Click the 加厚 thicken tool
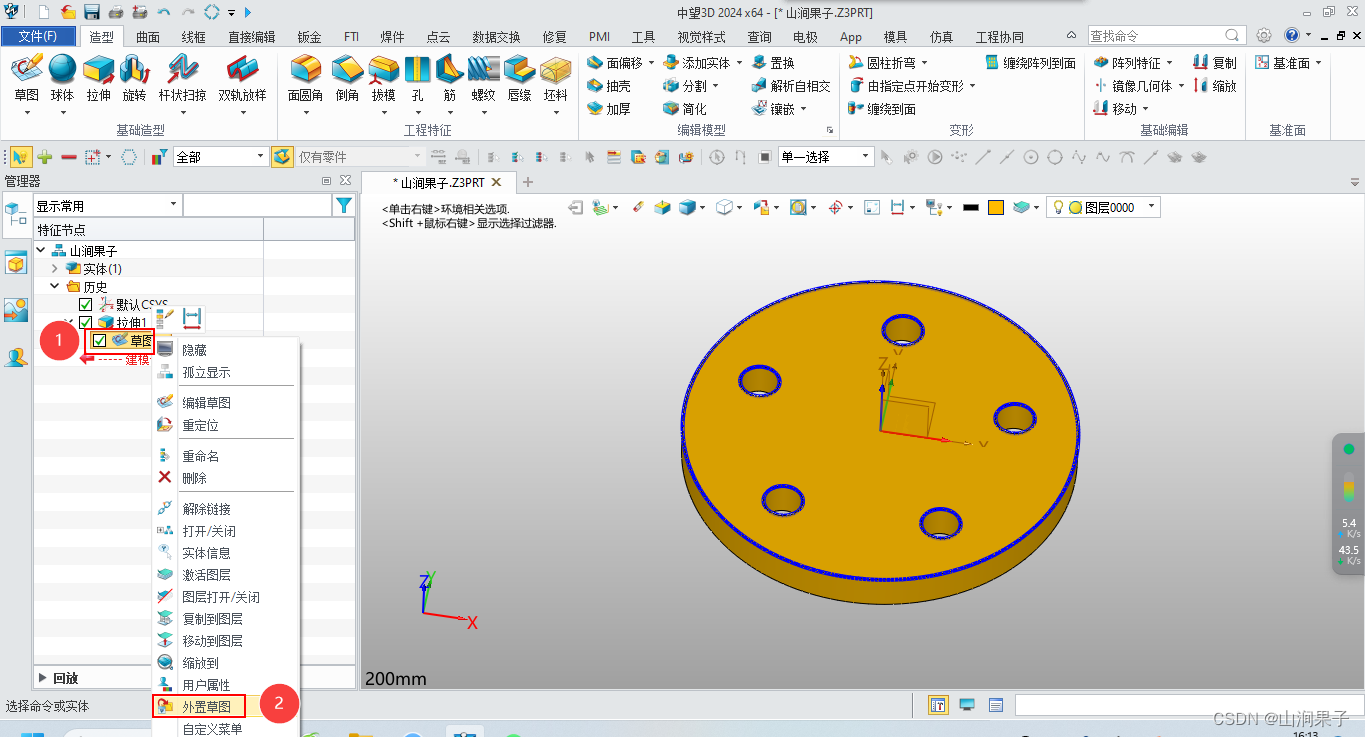The height and width of the screenshot is (737, 1365). coord(609,109)
